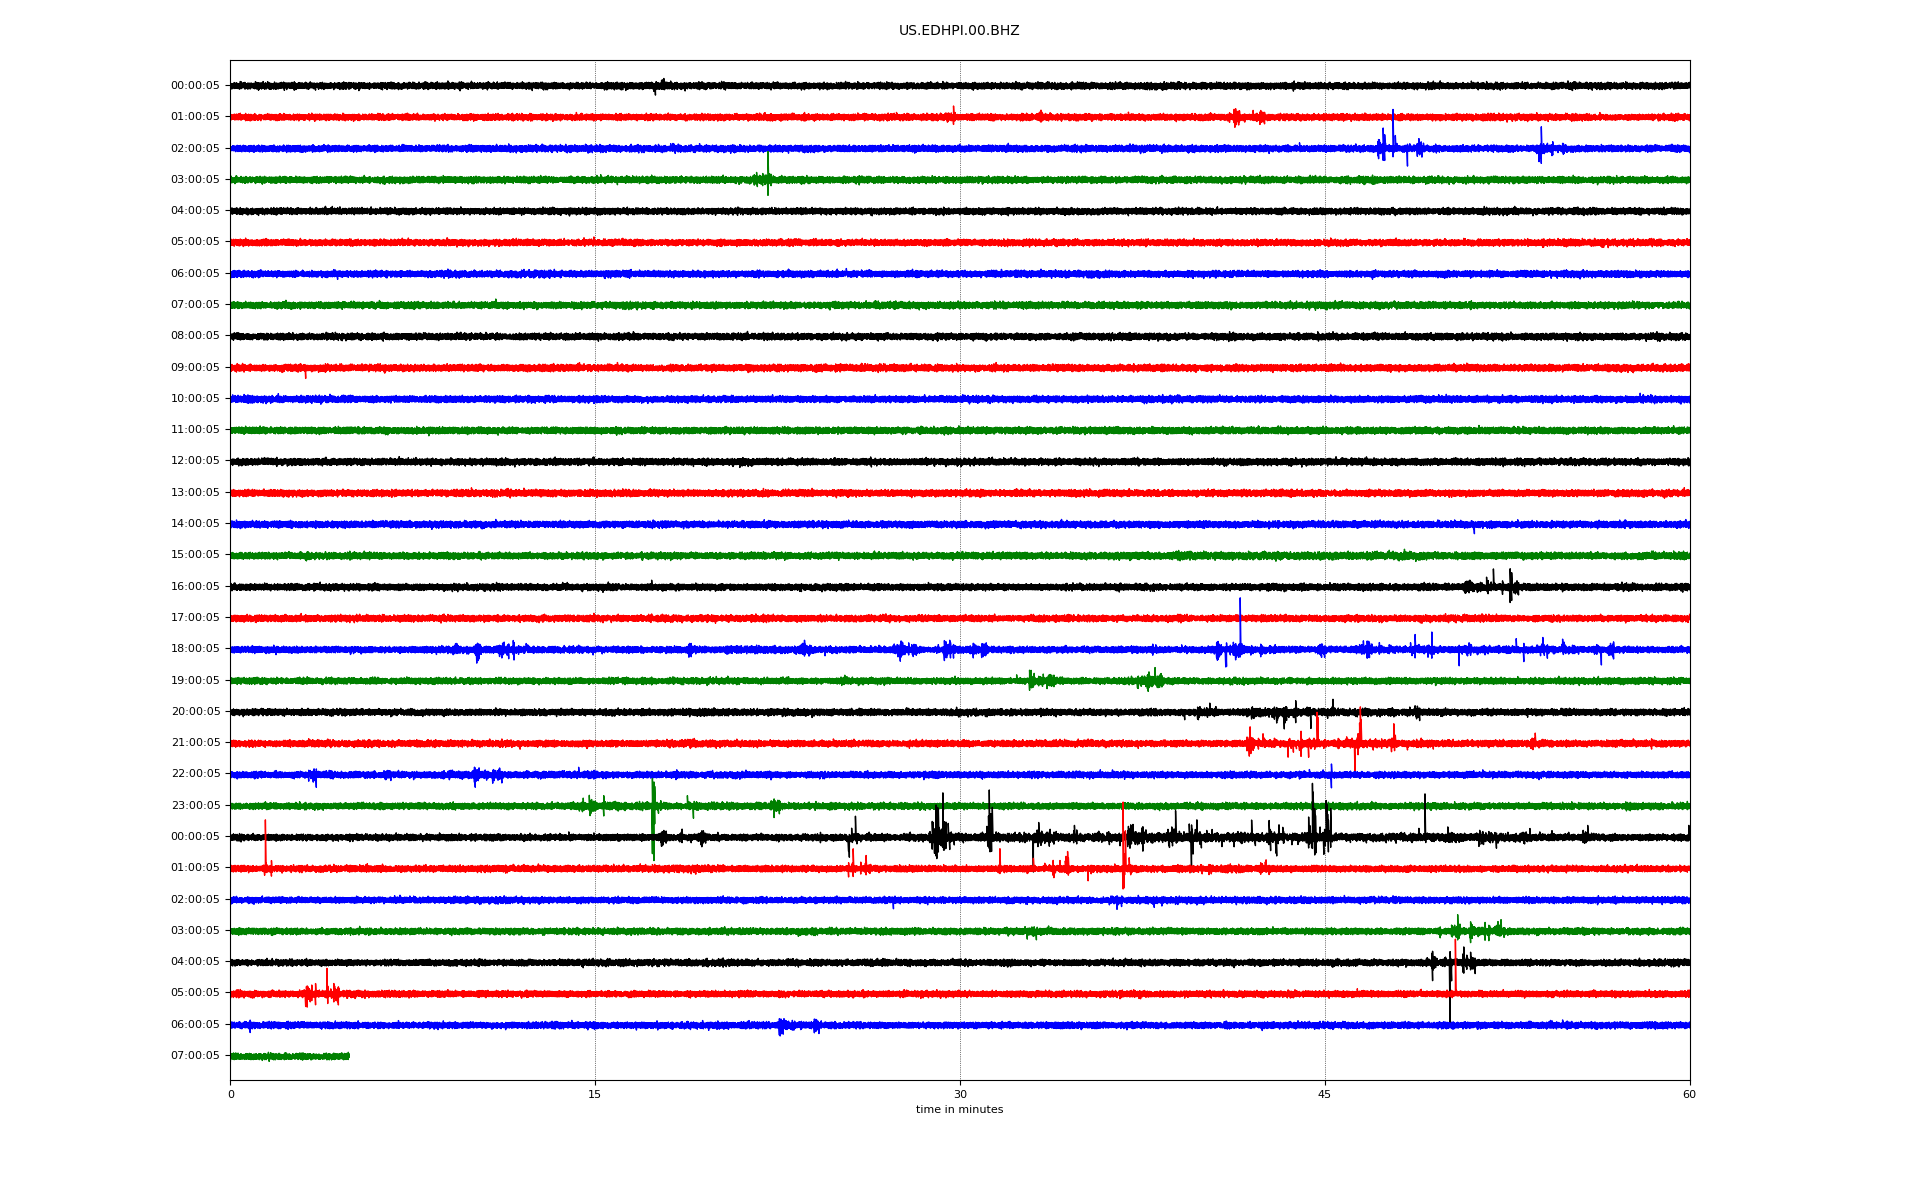Click the 60 minute tick label
1920x1200 pixels.
(x=1689, y=1094)
